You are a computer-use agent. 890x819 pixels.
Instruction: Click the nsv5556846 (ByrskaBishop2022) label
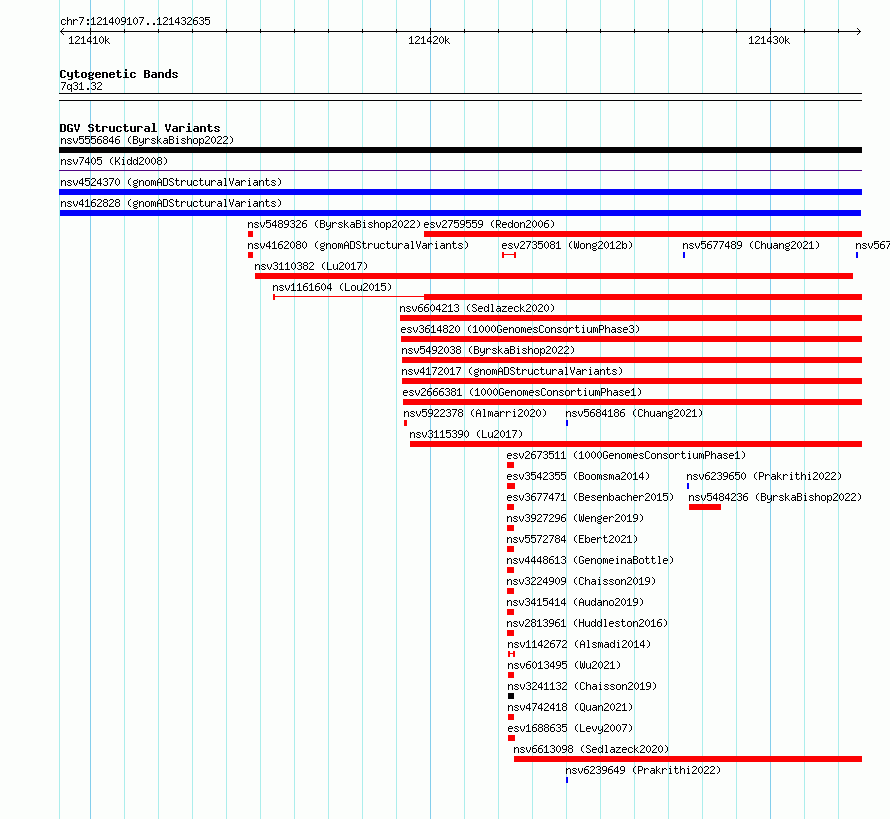click(147, 140)
